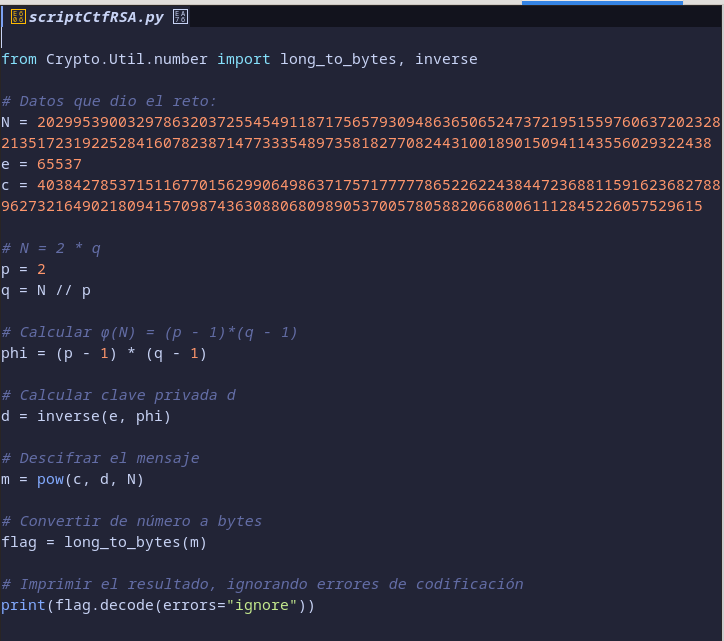Viewport: 724px width, 641px height.
Task: Click the 'c =' ciphertext assignment line
Action: (14, 185)
